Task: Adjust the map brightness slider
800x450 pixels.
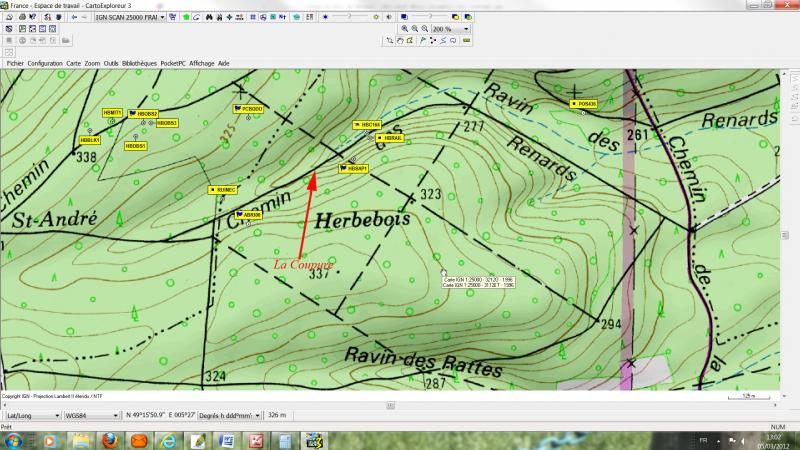Action: pyautogui.click(x=350, y=17)
